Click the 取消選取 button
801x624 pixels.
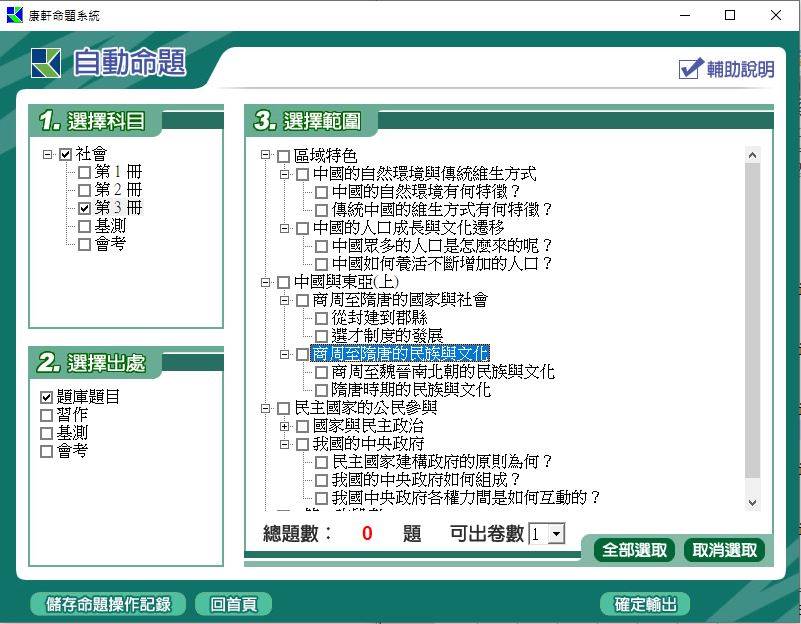click(x=724, y=550)
